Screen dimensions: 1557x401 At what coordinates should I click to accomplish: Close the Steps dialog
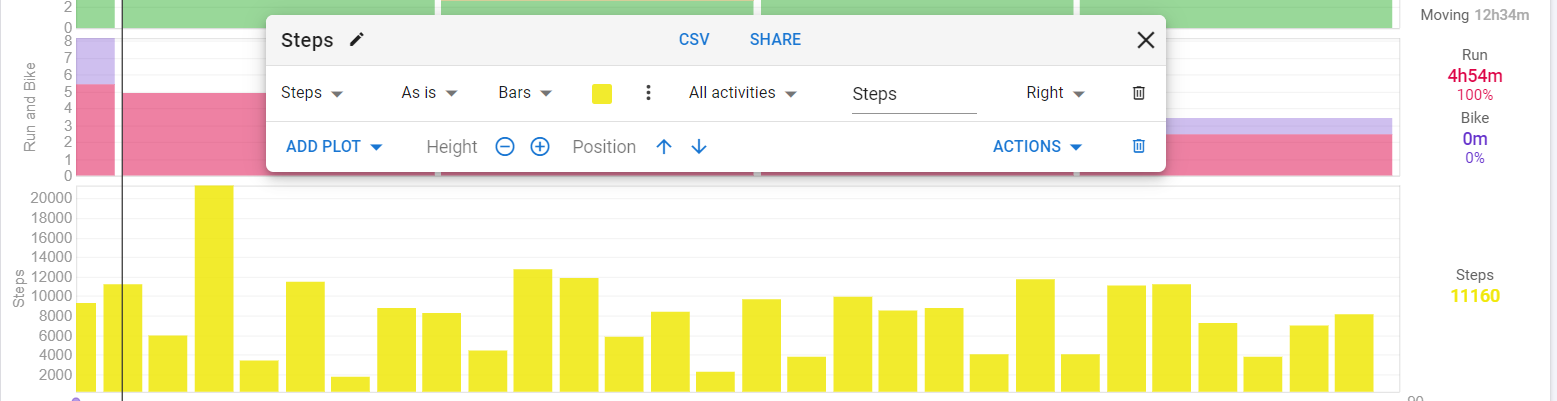tap(1146, 40)
